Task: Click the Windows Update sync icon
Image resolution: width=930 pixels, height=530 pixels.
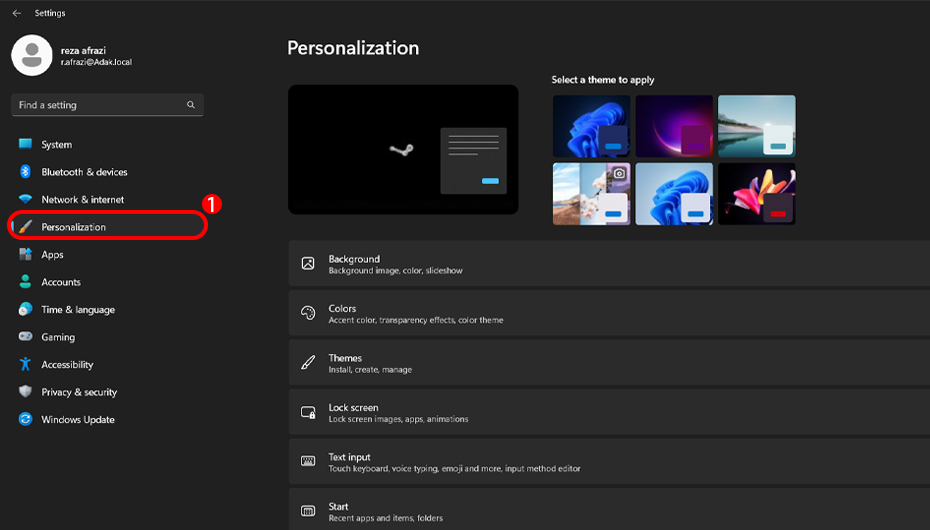Action: [25, 419]
